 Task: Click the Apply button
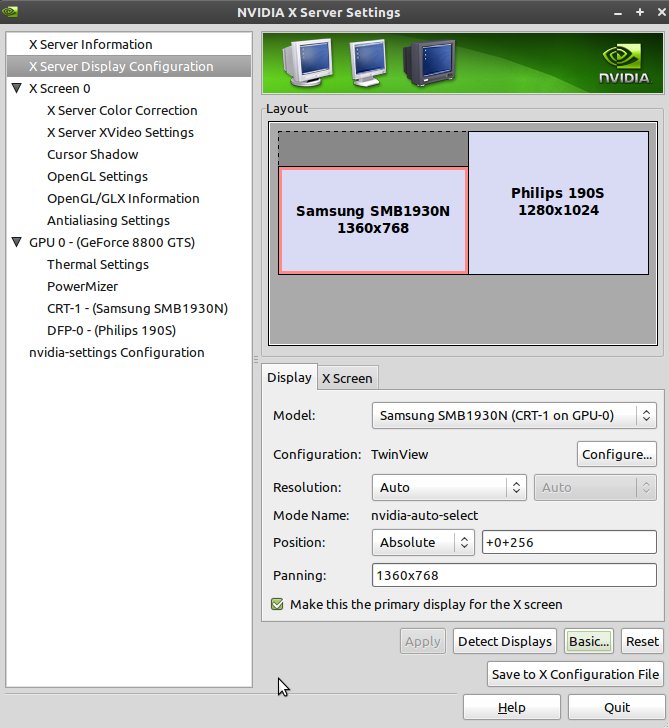point(422,641)
